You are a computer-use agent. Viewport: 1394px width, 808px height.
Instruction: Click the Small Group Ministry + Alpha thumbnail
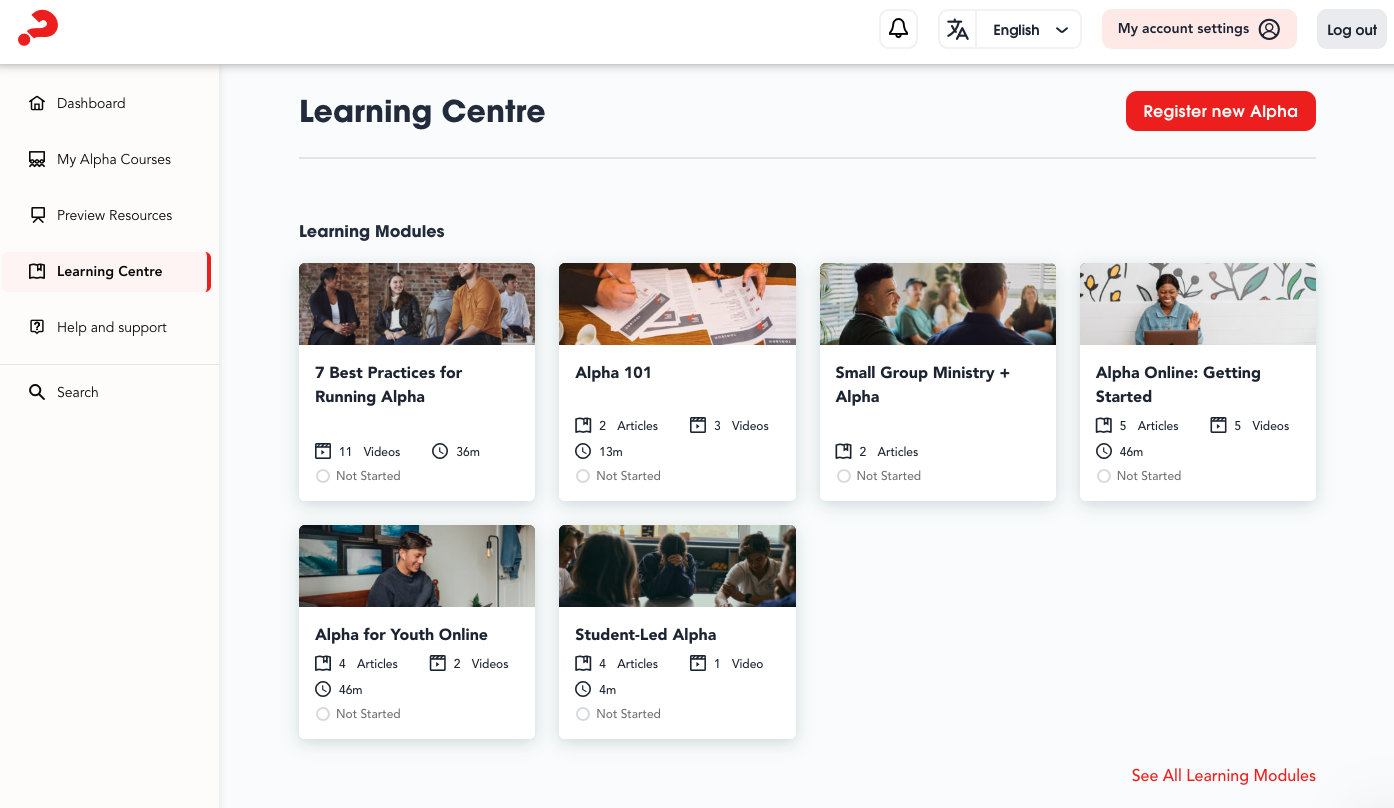[x=937, y=303]
